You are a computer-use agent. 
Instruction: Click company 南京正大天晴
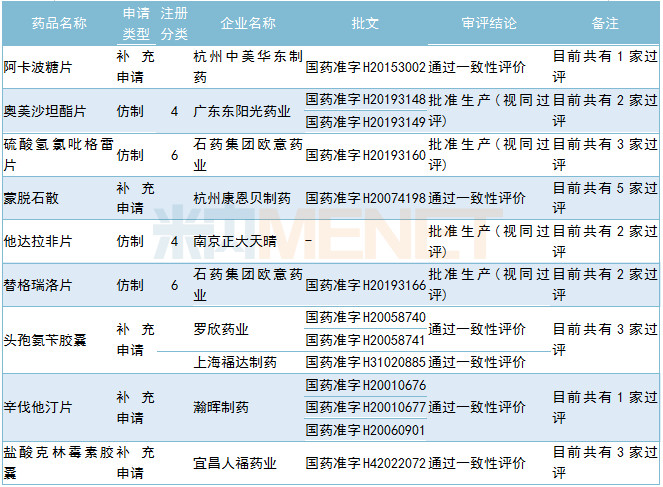[x=235, y=241]
